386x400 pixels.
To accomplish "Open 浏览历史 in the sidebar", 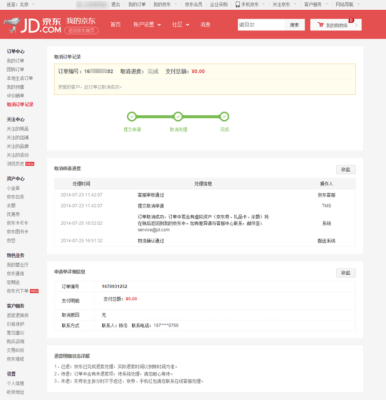I will pos(15,164).
